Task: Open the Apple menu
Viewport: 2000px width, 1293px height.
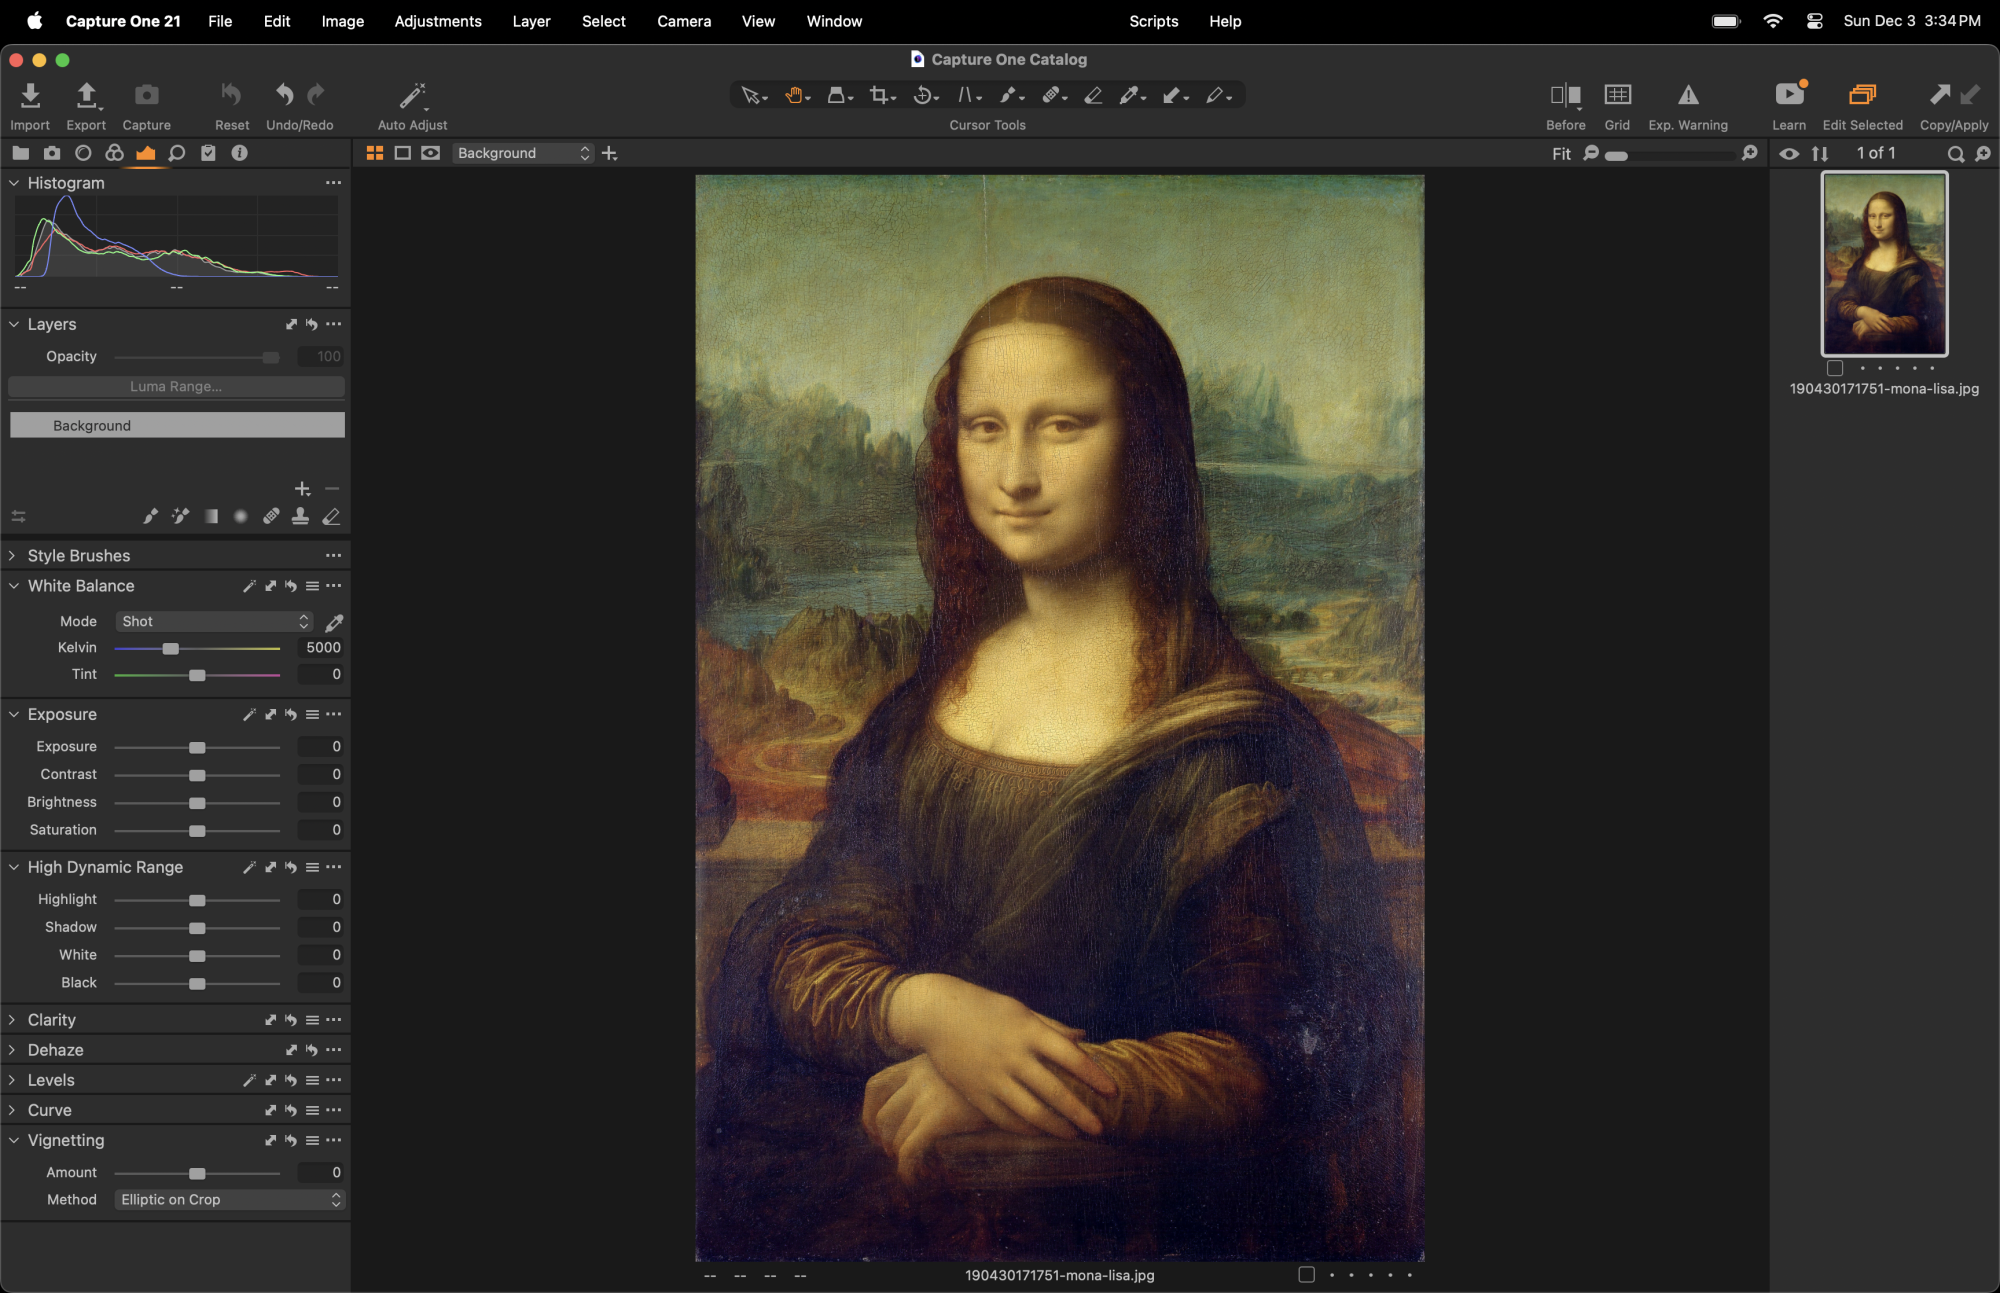Action: pyautogui.click(x=34, y=21)
